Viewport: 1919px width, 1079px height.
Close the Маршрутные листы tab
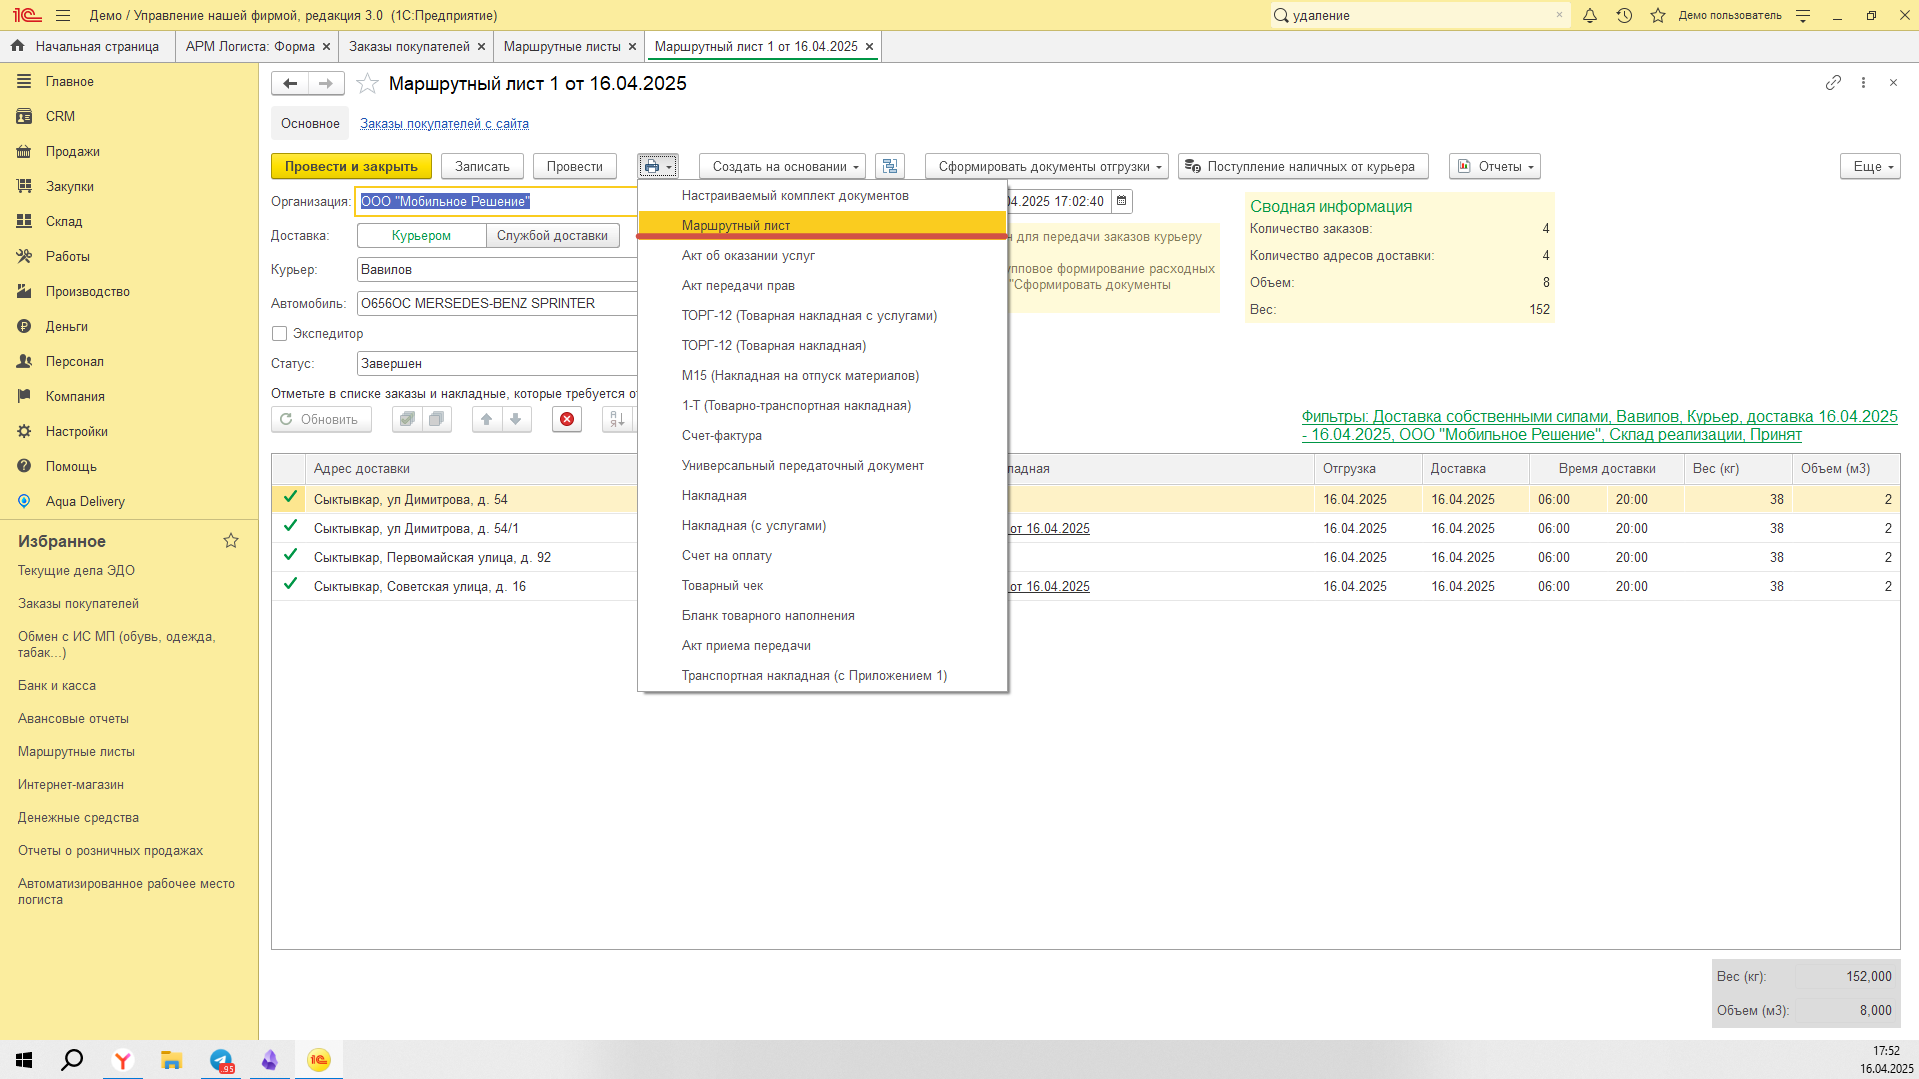coord(632,47)
